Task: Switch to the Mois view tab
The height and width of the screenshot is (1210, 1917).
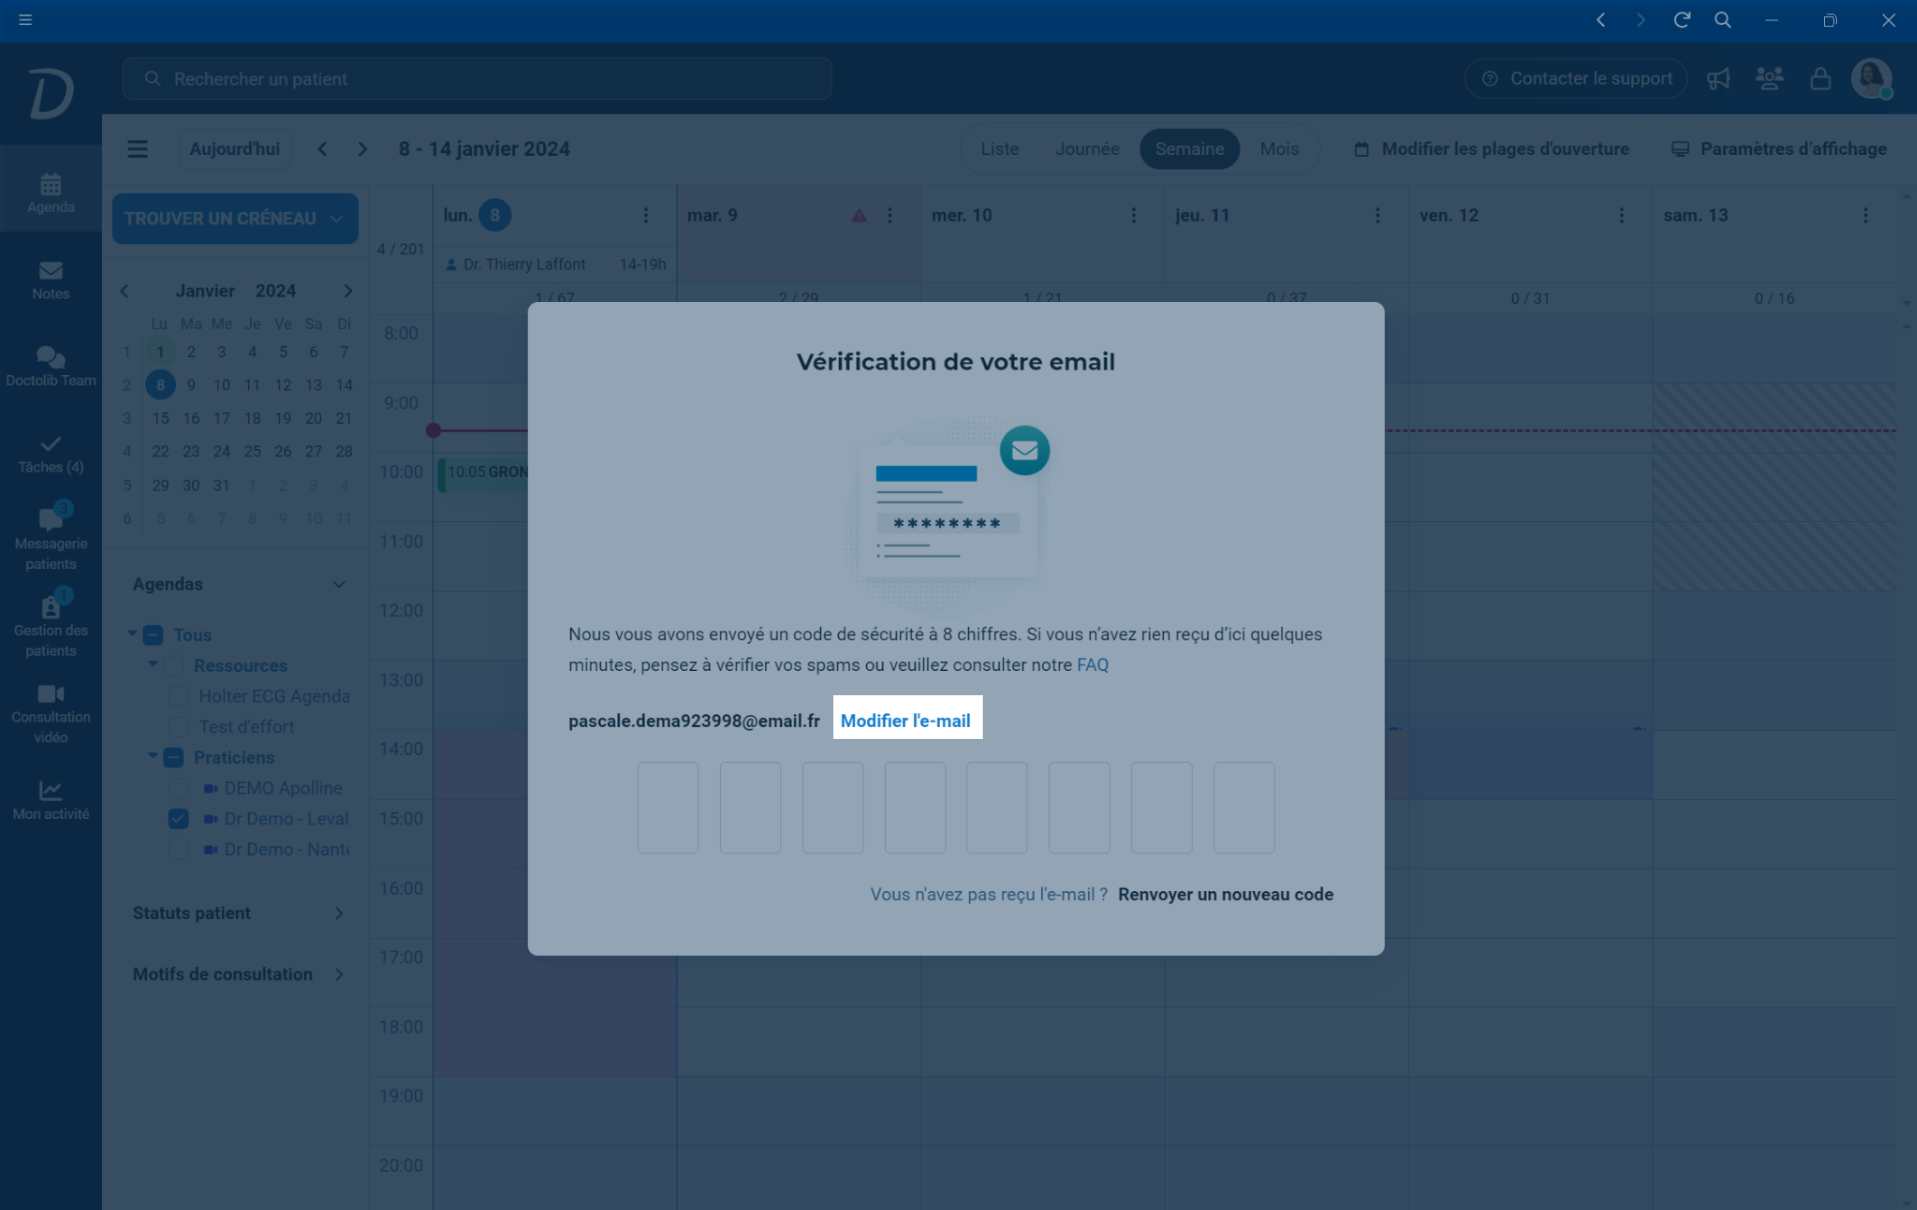Action: [1278, 149]
